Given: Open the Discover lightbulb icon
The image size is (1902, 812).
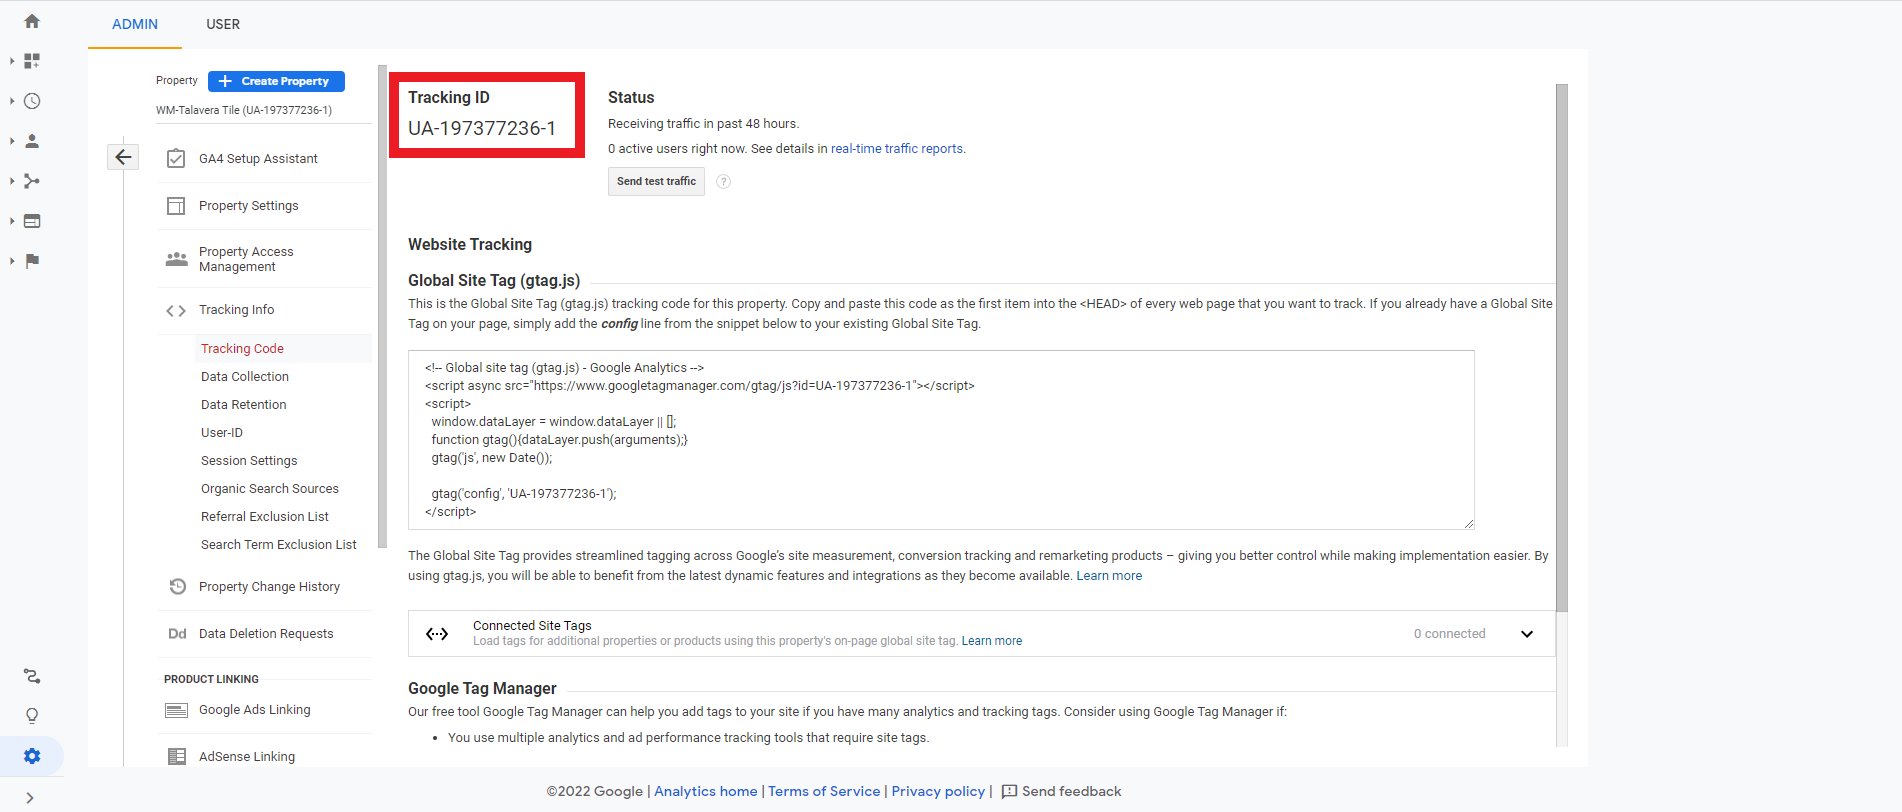Looking at the screenshot, I should (x=32, y=716).
